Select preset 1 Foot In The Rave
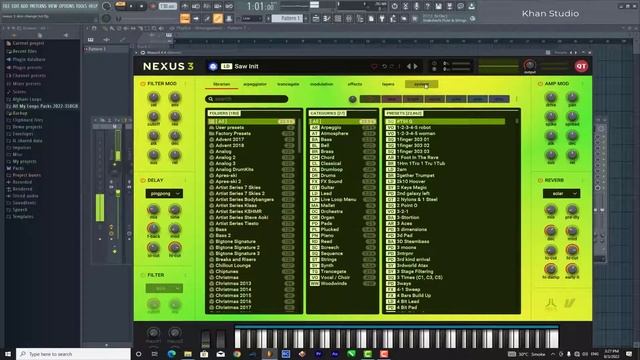Image resolution: width=640 pixels, height=360 pixels. [446, 158]
